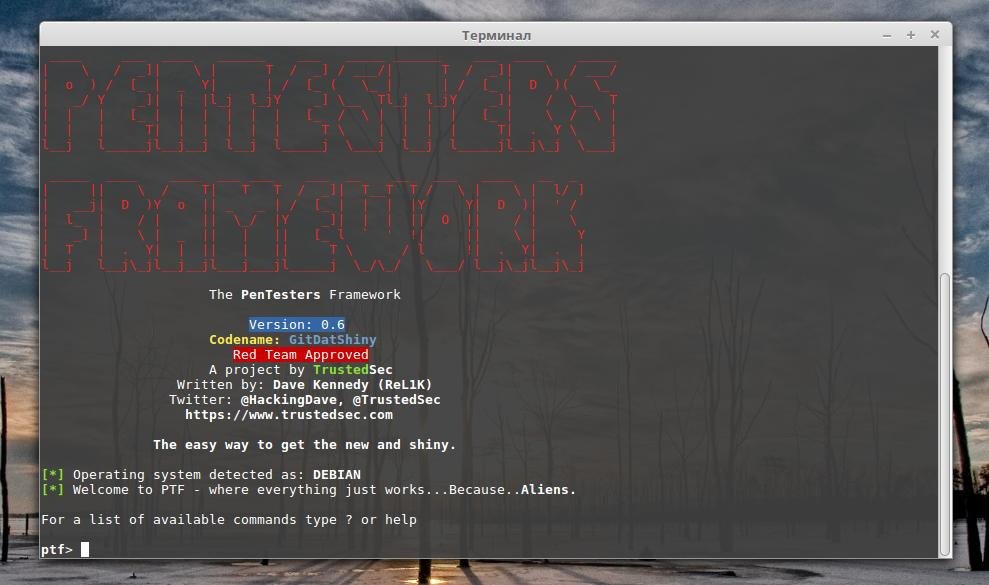Click 'Written by: Dave Kennedy (ReL1K)' line

coord(304,385)
